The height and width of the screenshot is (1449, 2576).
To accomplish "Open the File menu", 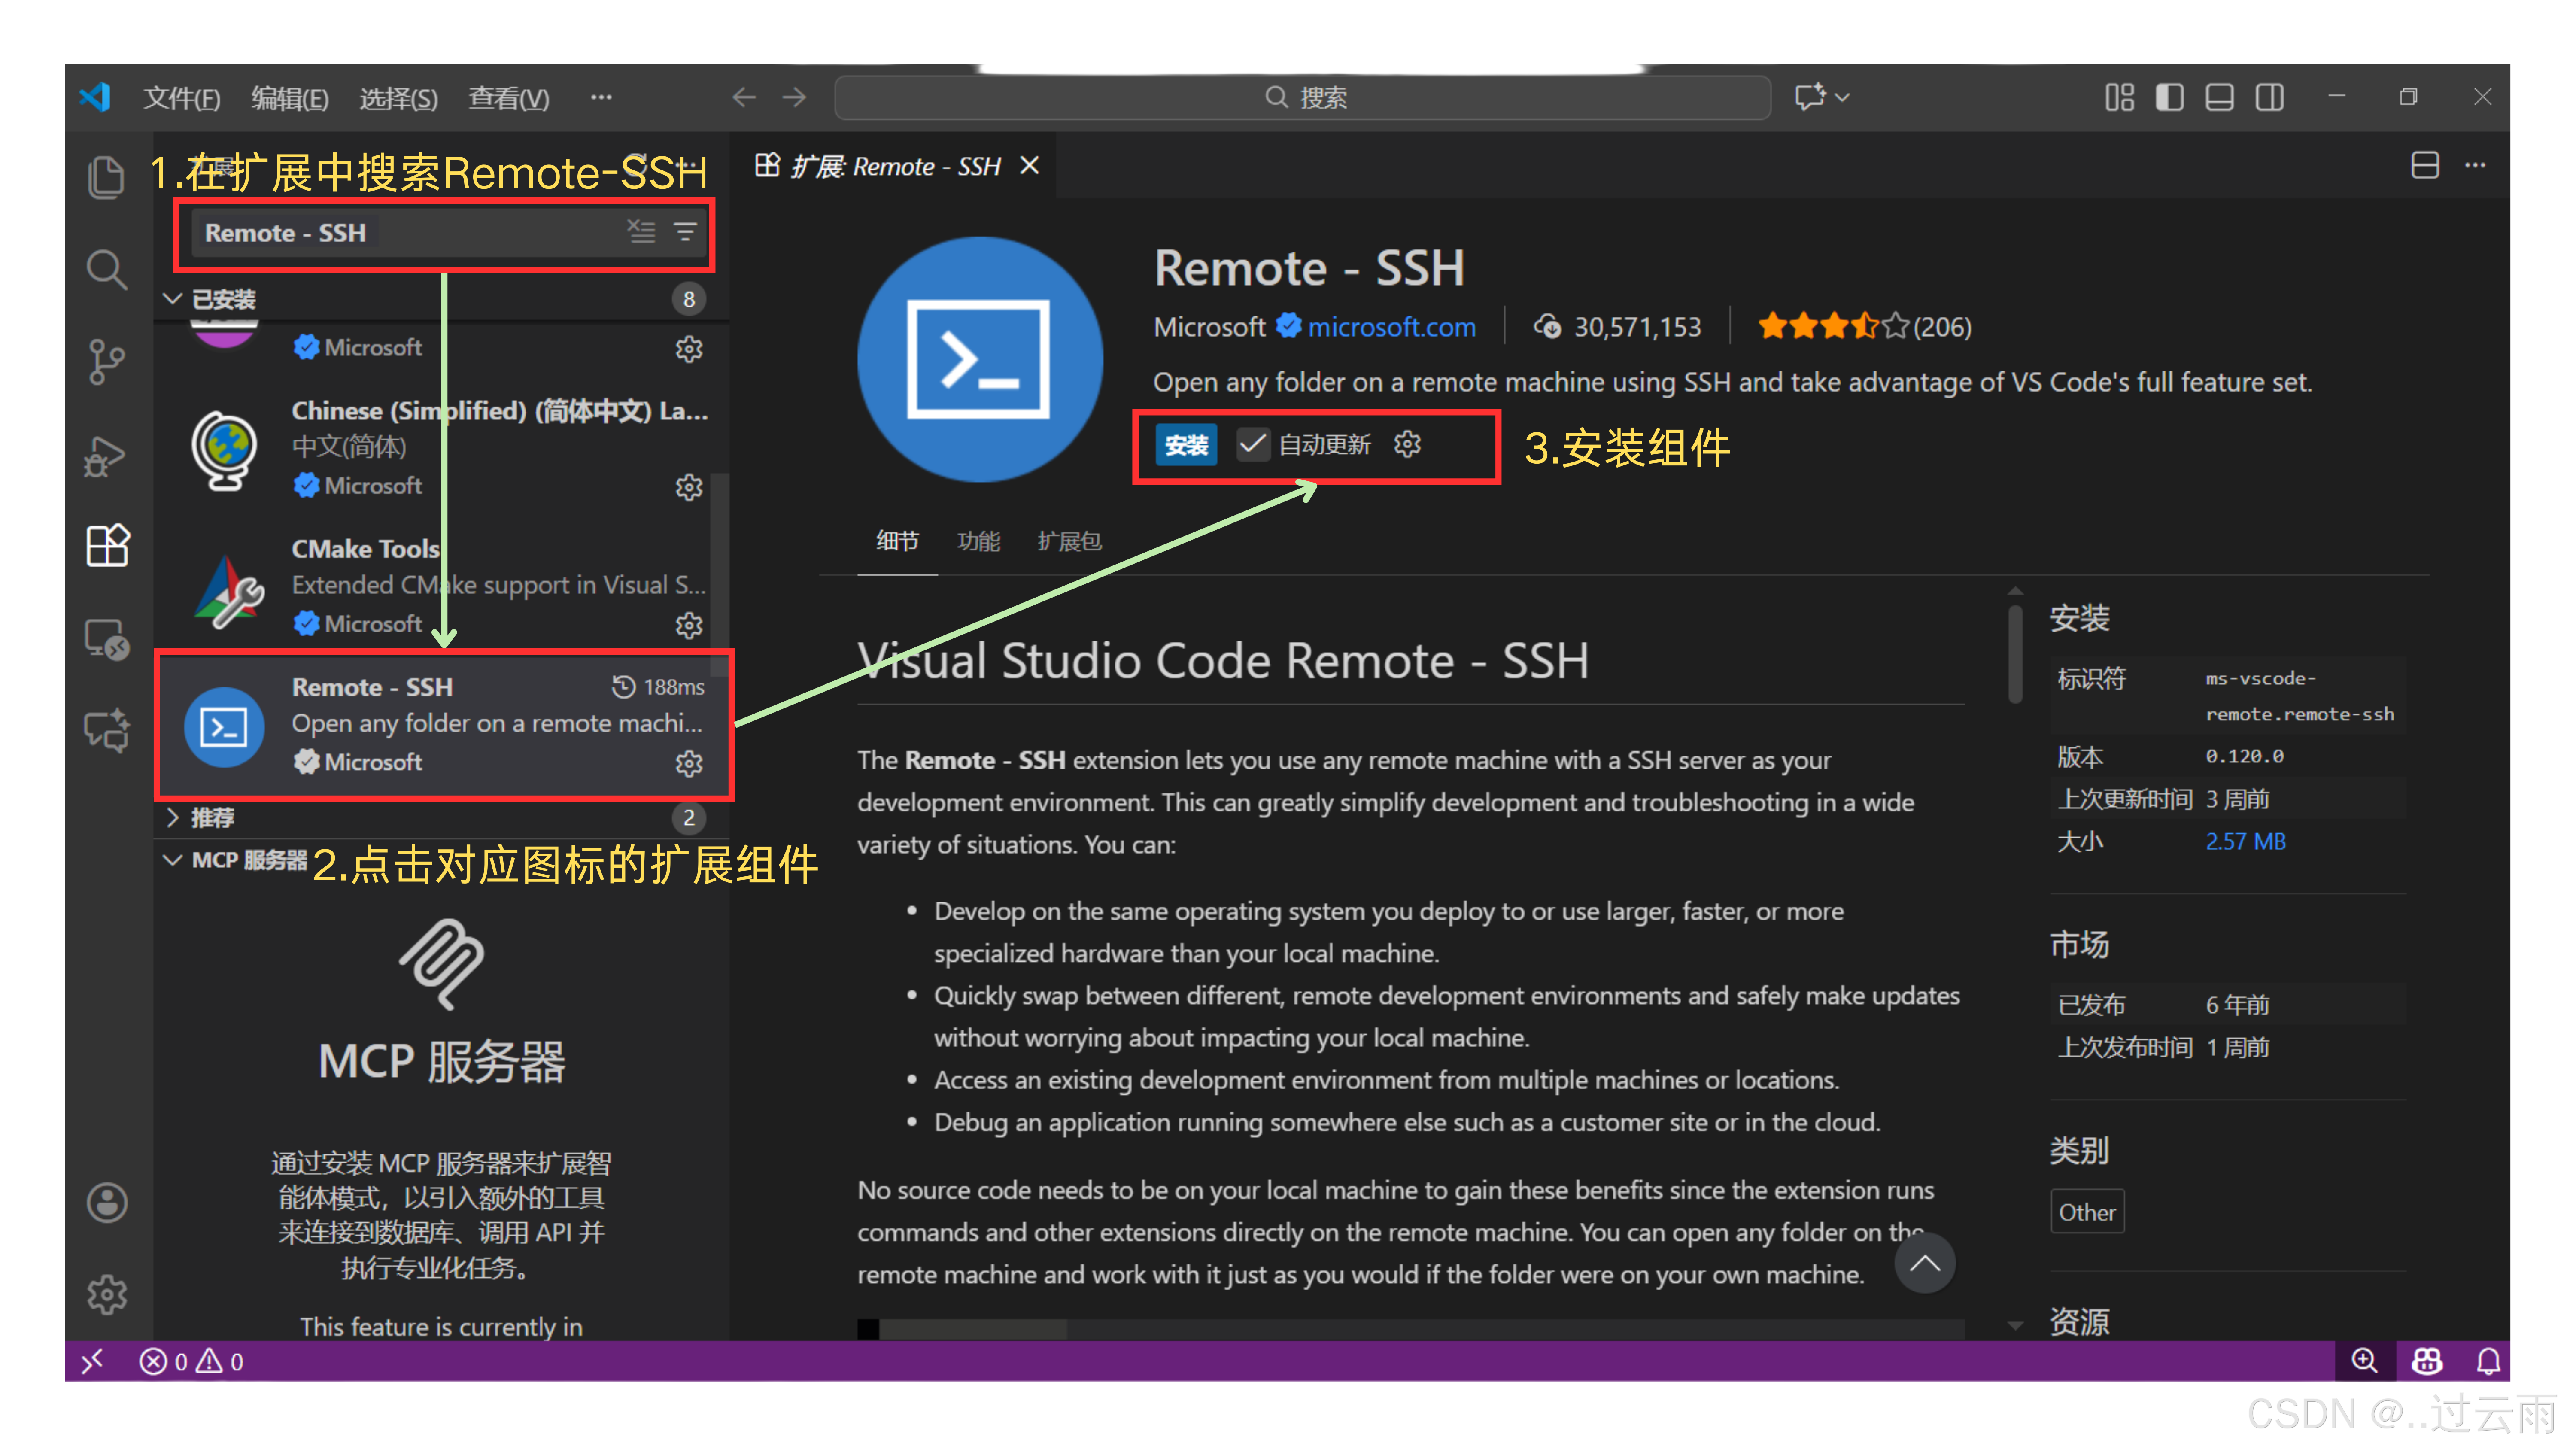I will tap(181, 98).
